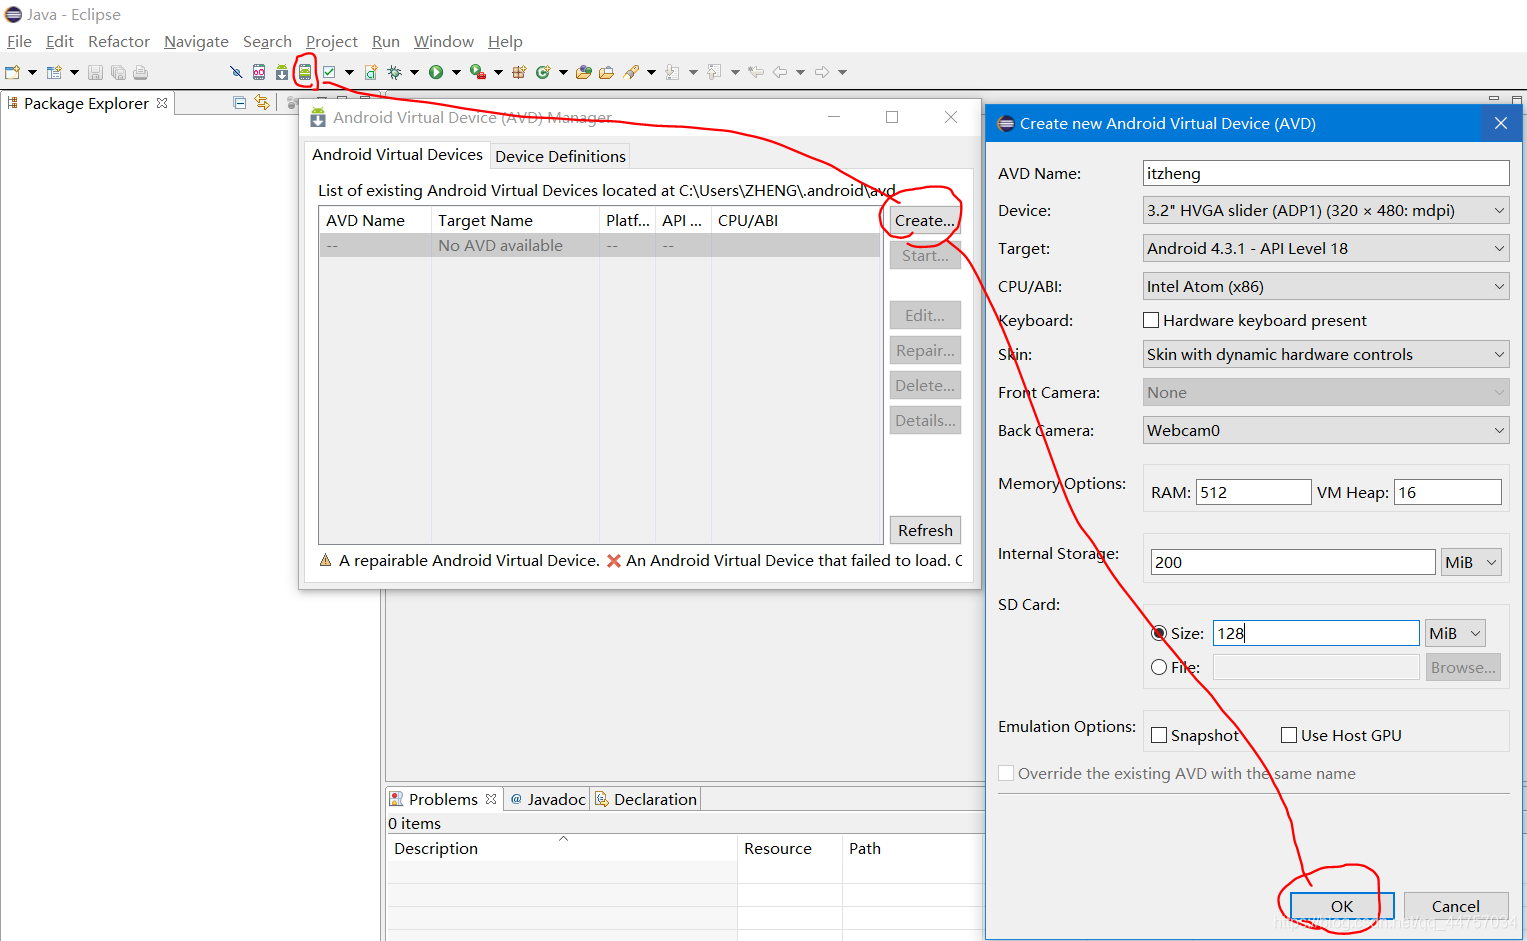Open the Back Camera dropdown showing Webcam0
The height and width of the screenshot is (941, 1527).
tap(1326, 430)
